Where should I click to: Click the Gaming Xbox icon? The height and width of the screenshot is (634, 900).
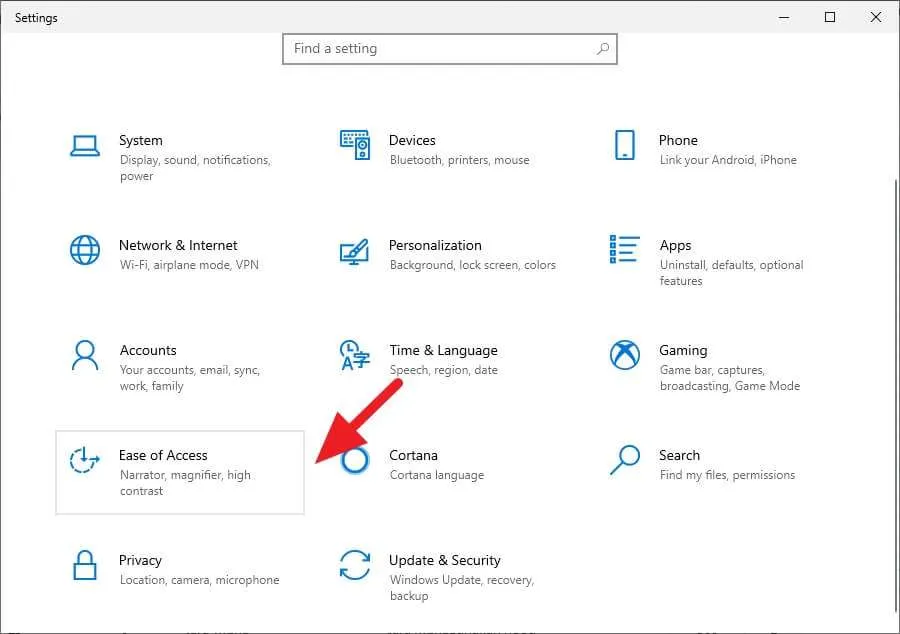624,355
